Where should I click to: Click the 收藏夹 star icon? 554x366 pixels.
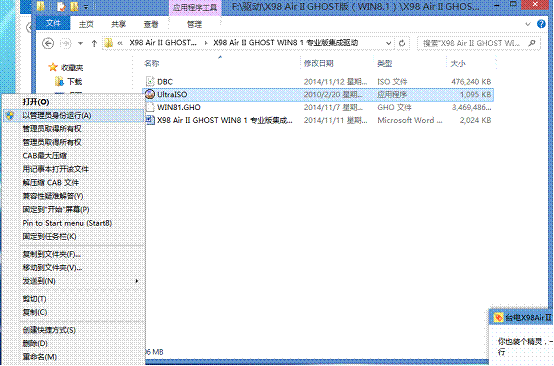53,67
